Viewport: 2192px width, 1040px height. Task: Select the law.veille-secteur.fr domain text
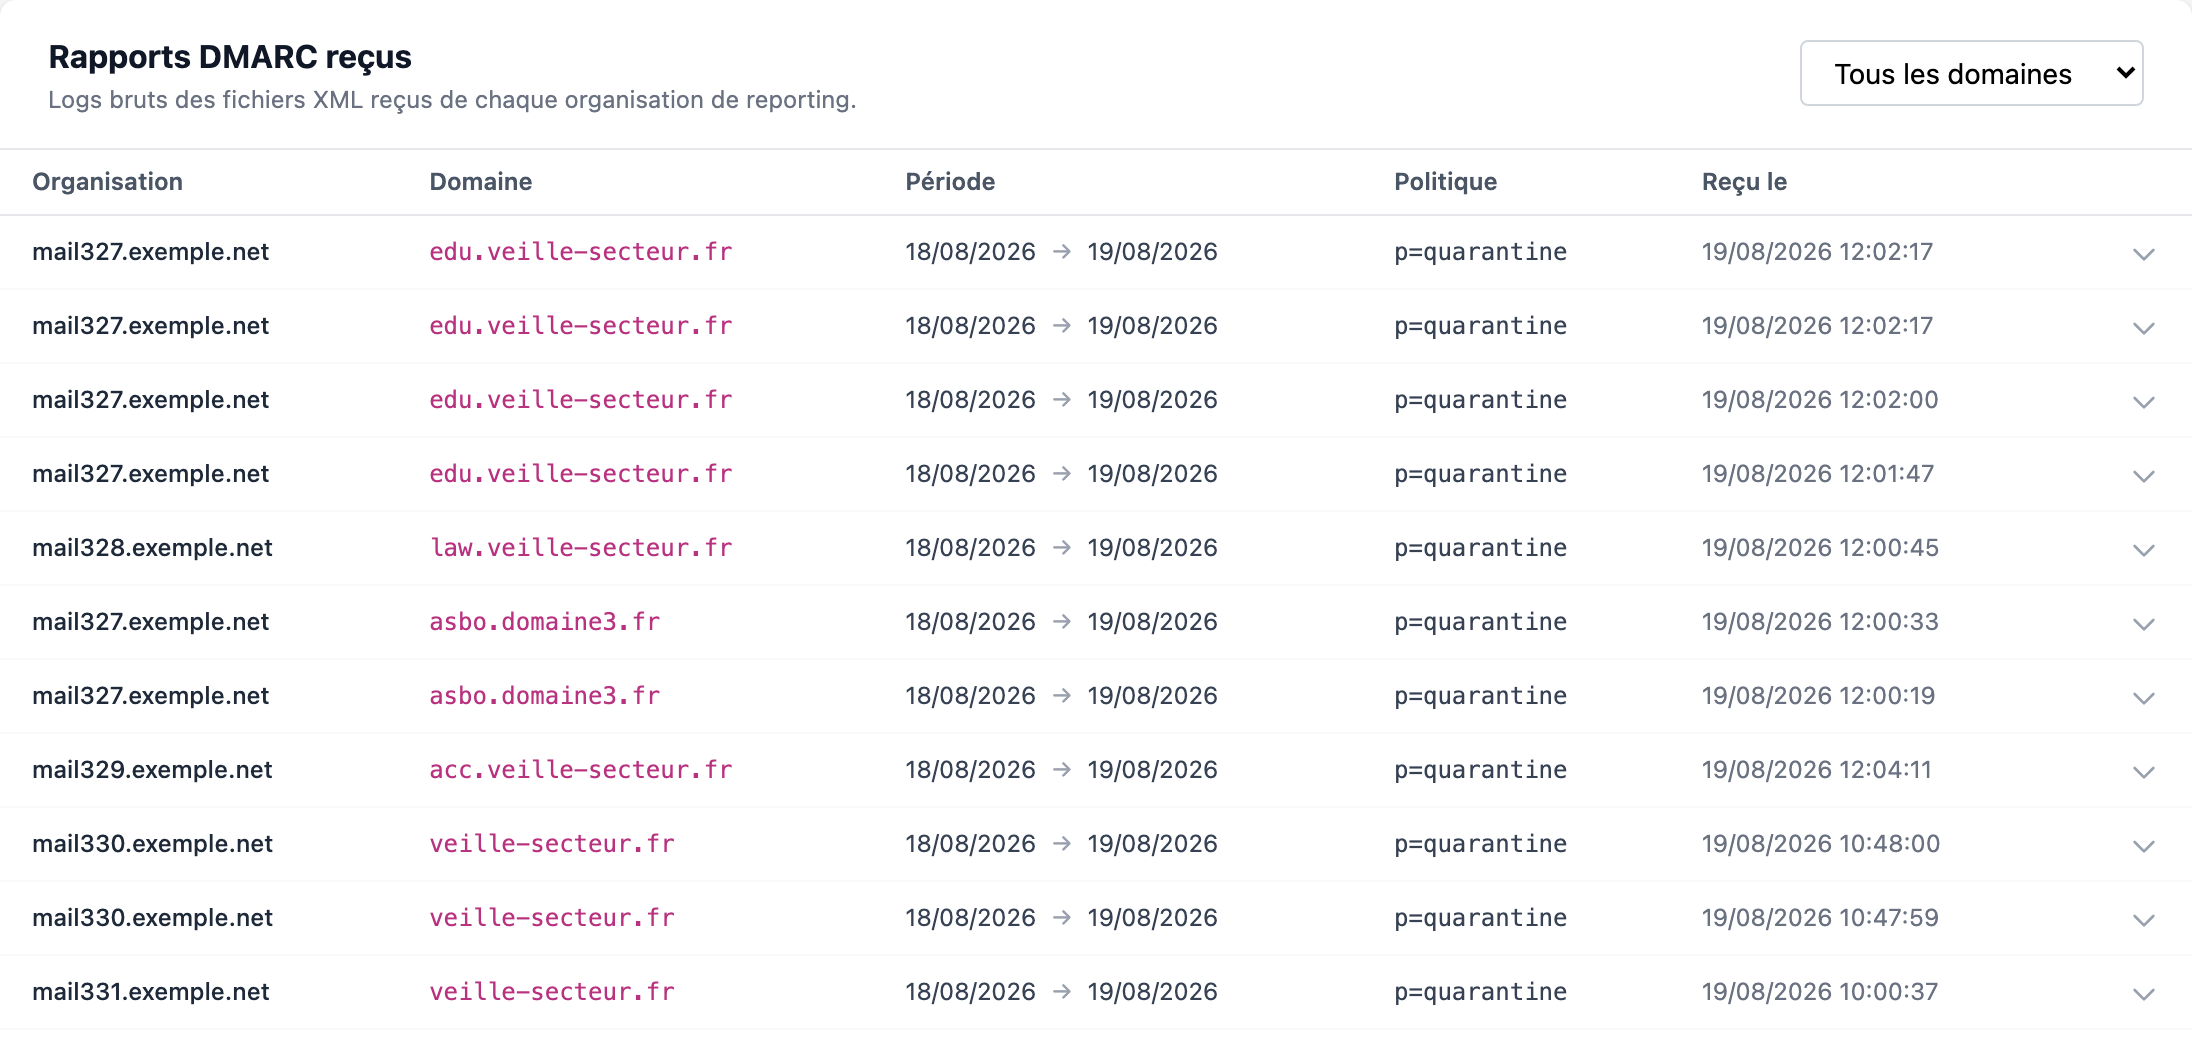point(581,547)
